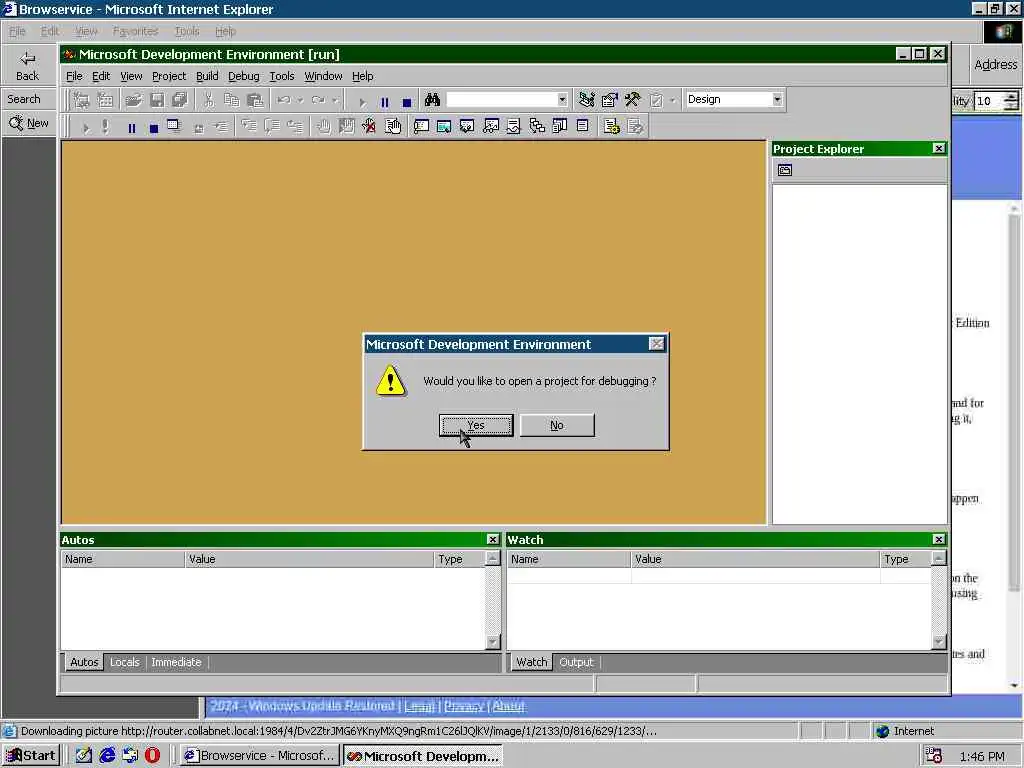Click Stop square in the debug toolbar
Screen dimensions: 1024x768
pyautogui.click(x=153, y=128)
